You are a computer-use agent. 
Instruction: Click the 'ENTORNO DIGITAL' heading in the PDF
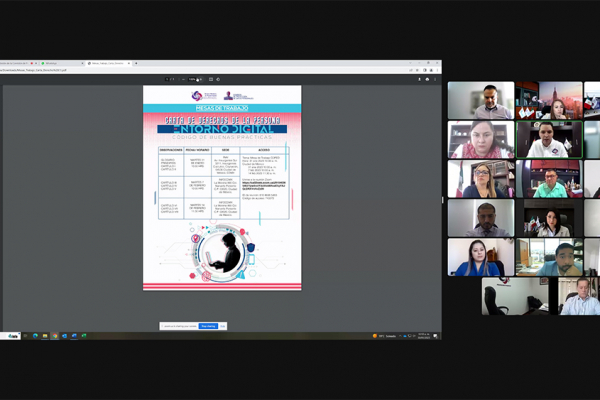pos(222,129)
